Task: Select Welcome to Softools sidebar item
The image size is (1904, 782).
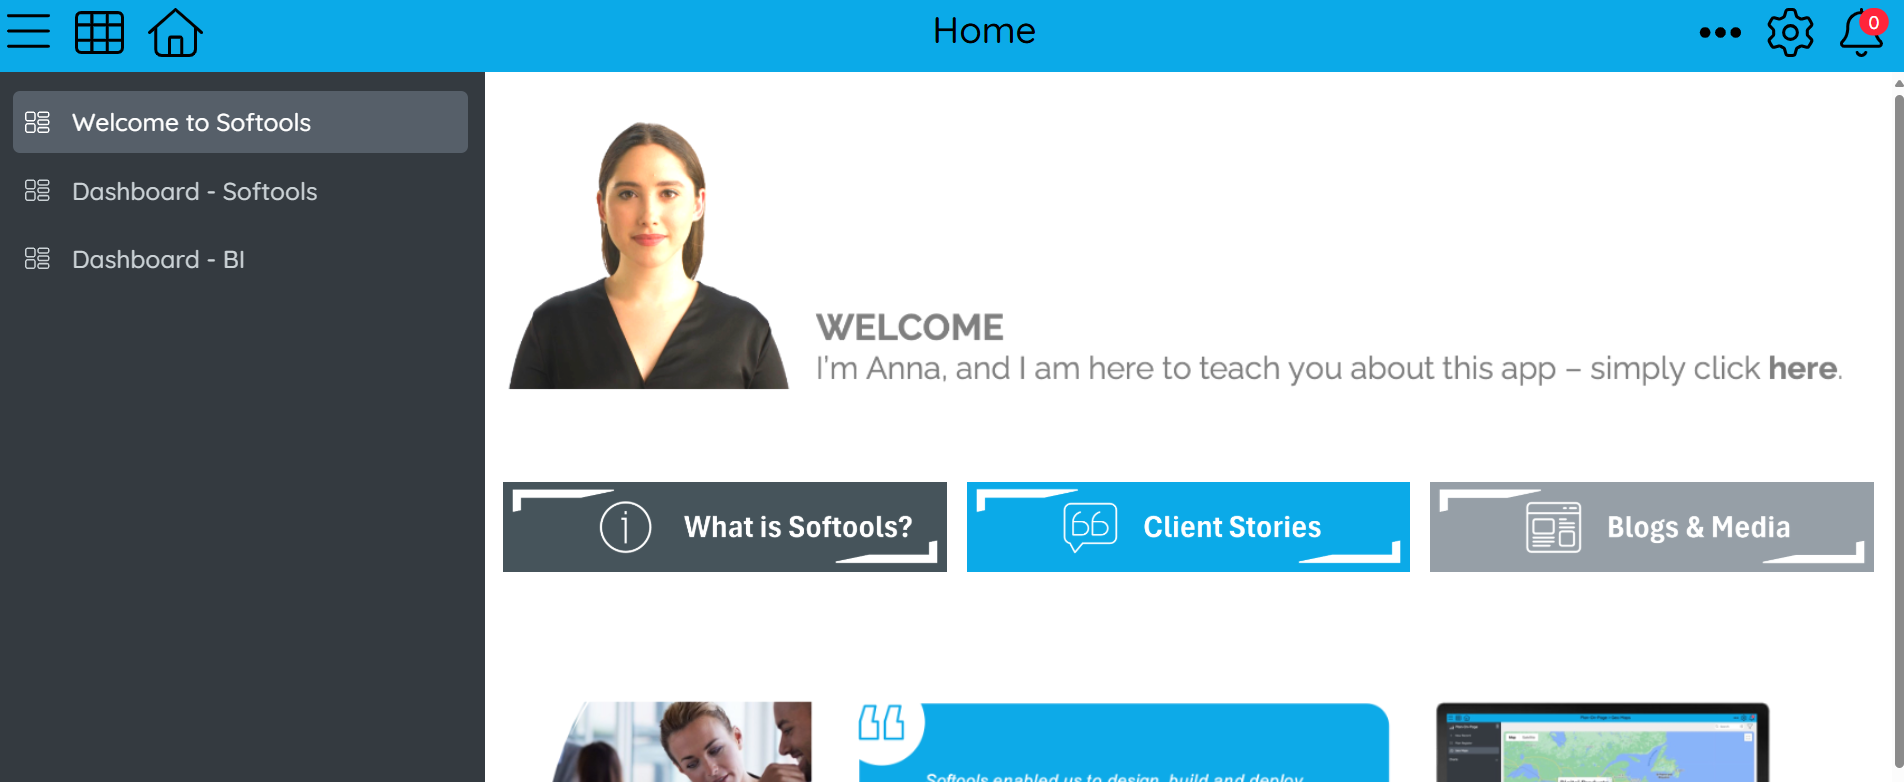Action: pos(240,122)
